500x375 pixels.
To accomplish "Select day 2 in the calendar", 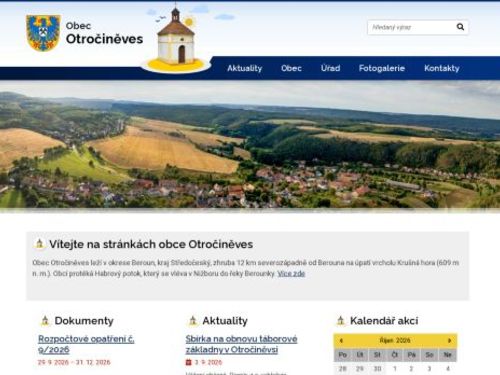I will pos(411,369).
